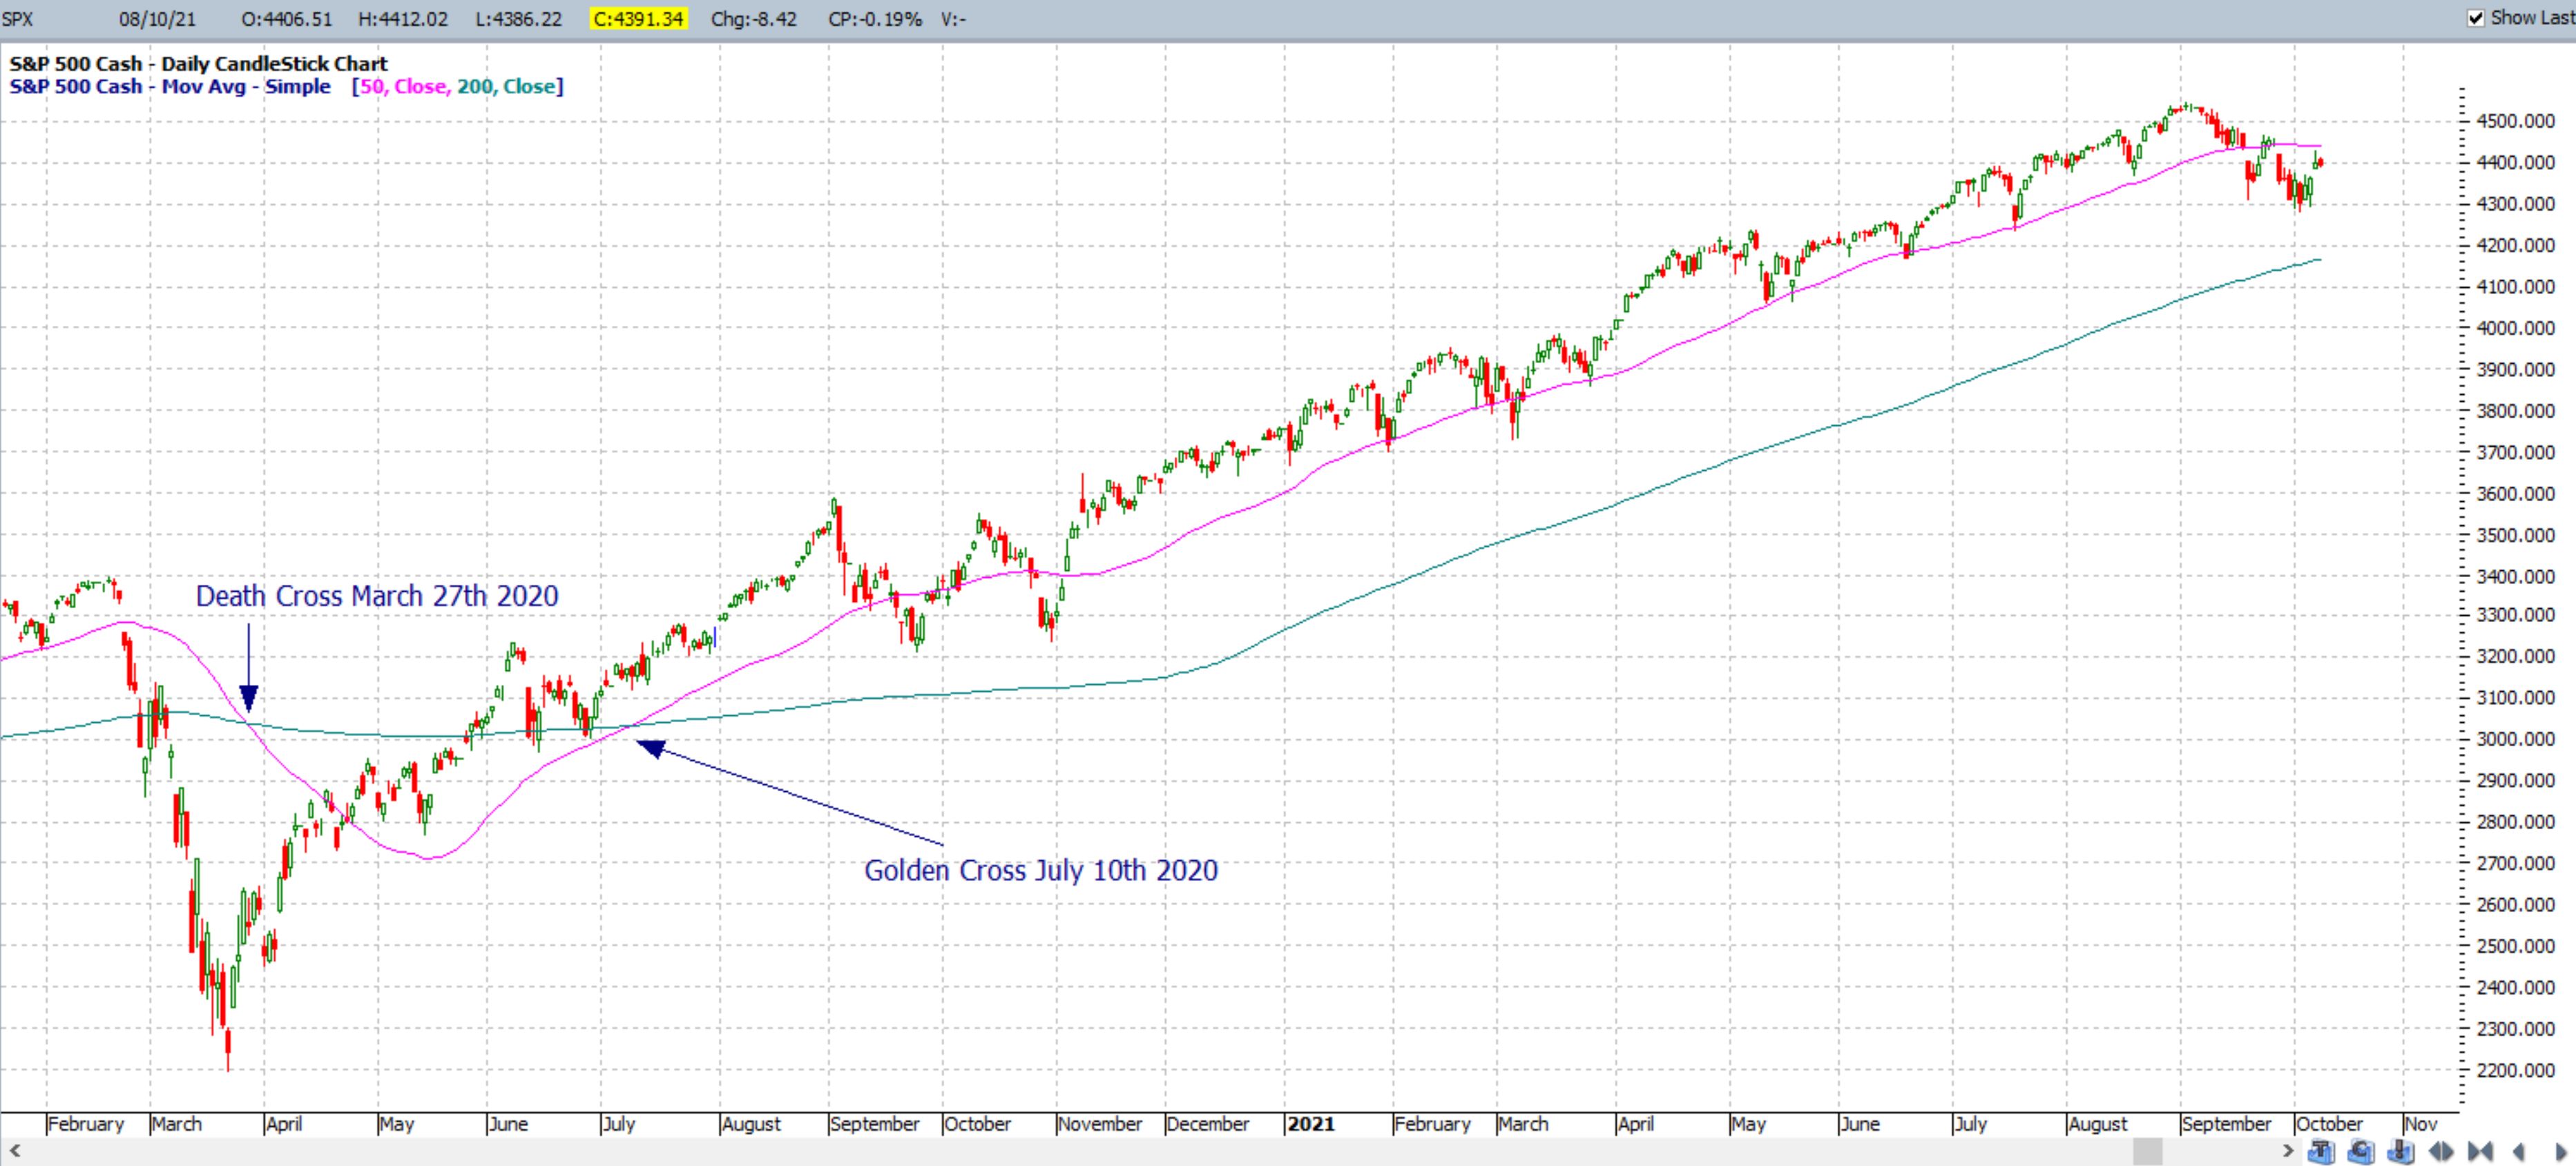
Task: Click the high value H:4412.02
Action: (x=403, y=19)
